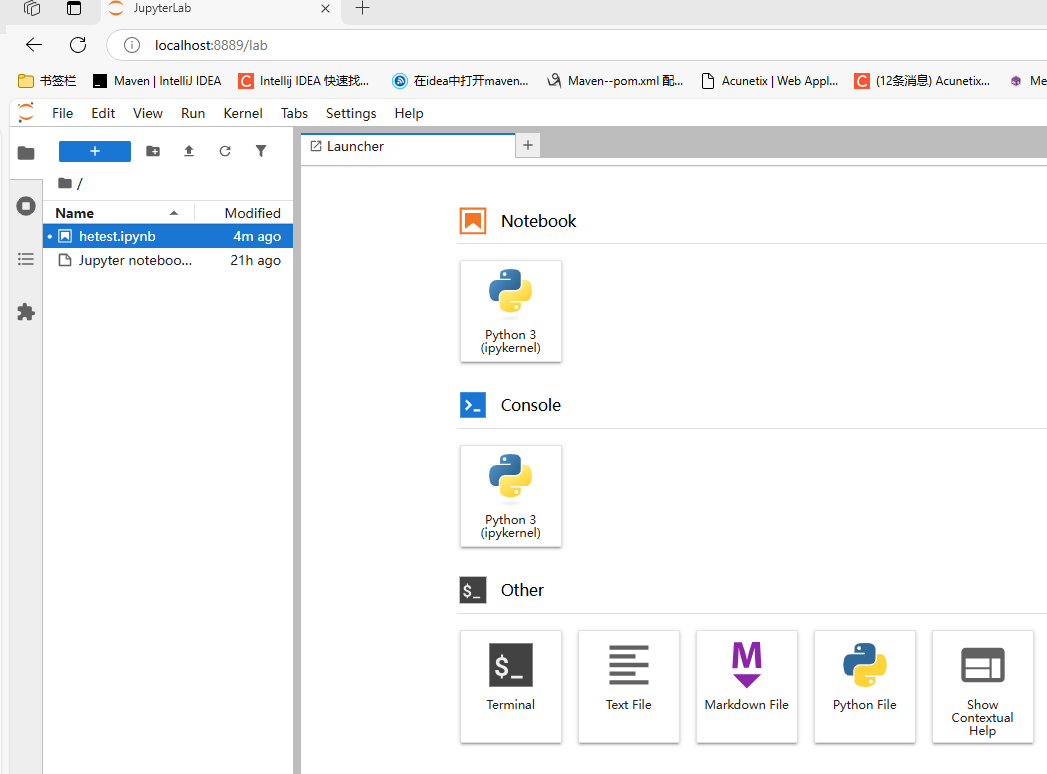The width and height of the screenshot is (1047, 774).
Task: Open the Tabs menu
Action: point(294,113)
